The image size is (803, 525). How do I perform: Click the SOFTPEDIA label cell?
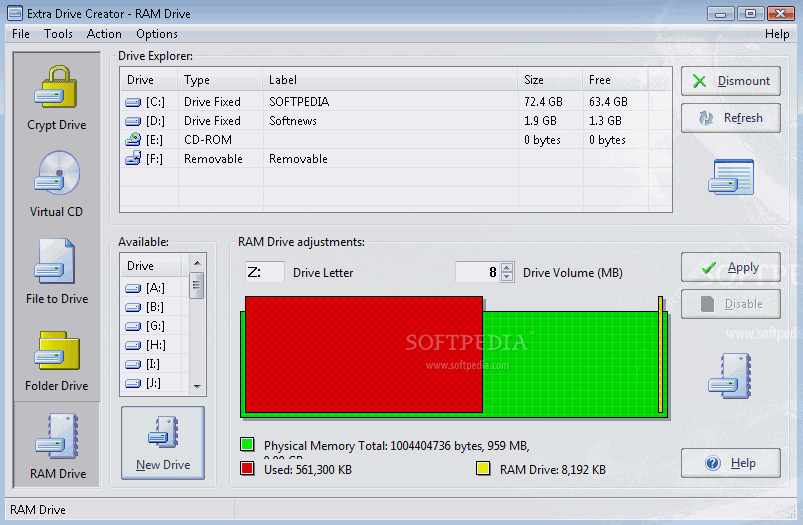[x=299, y=102]
